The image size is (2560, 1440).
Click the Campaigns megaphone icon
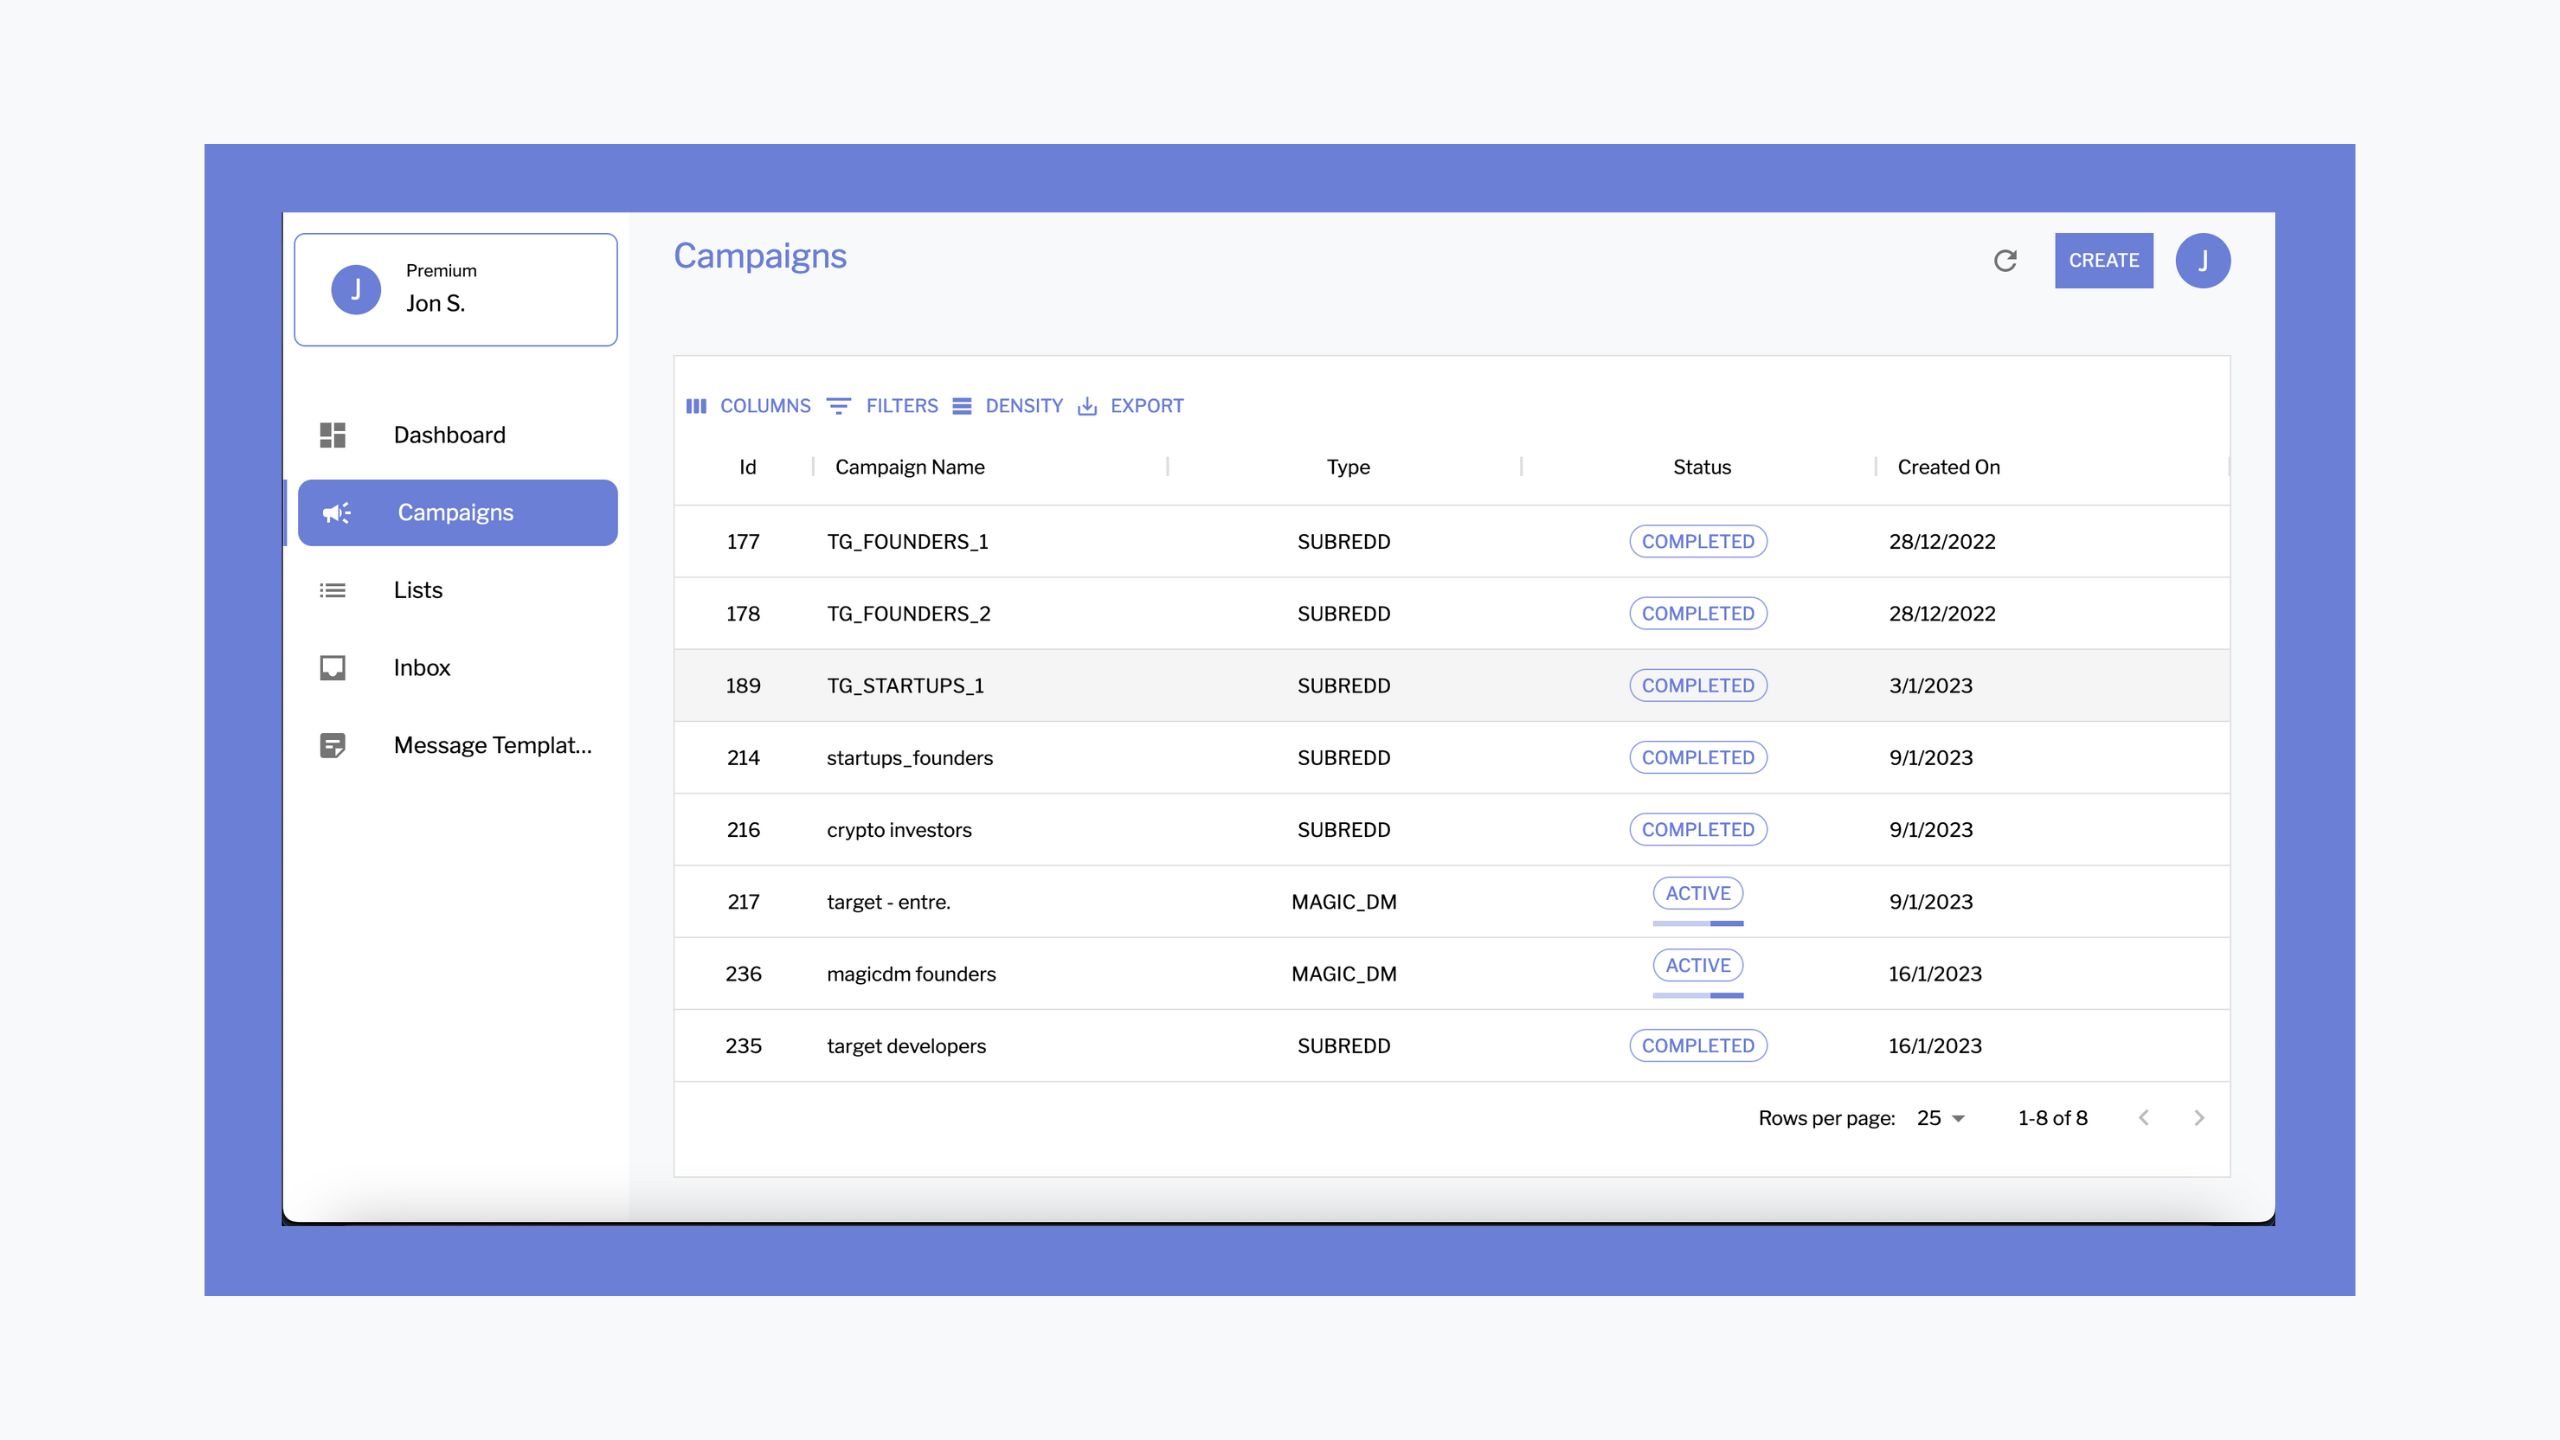[x=336, y=513]
